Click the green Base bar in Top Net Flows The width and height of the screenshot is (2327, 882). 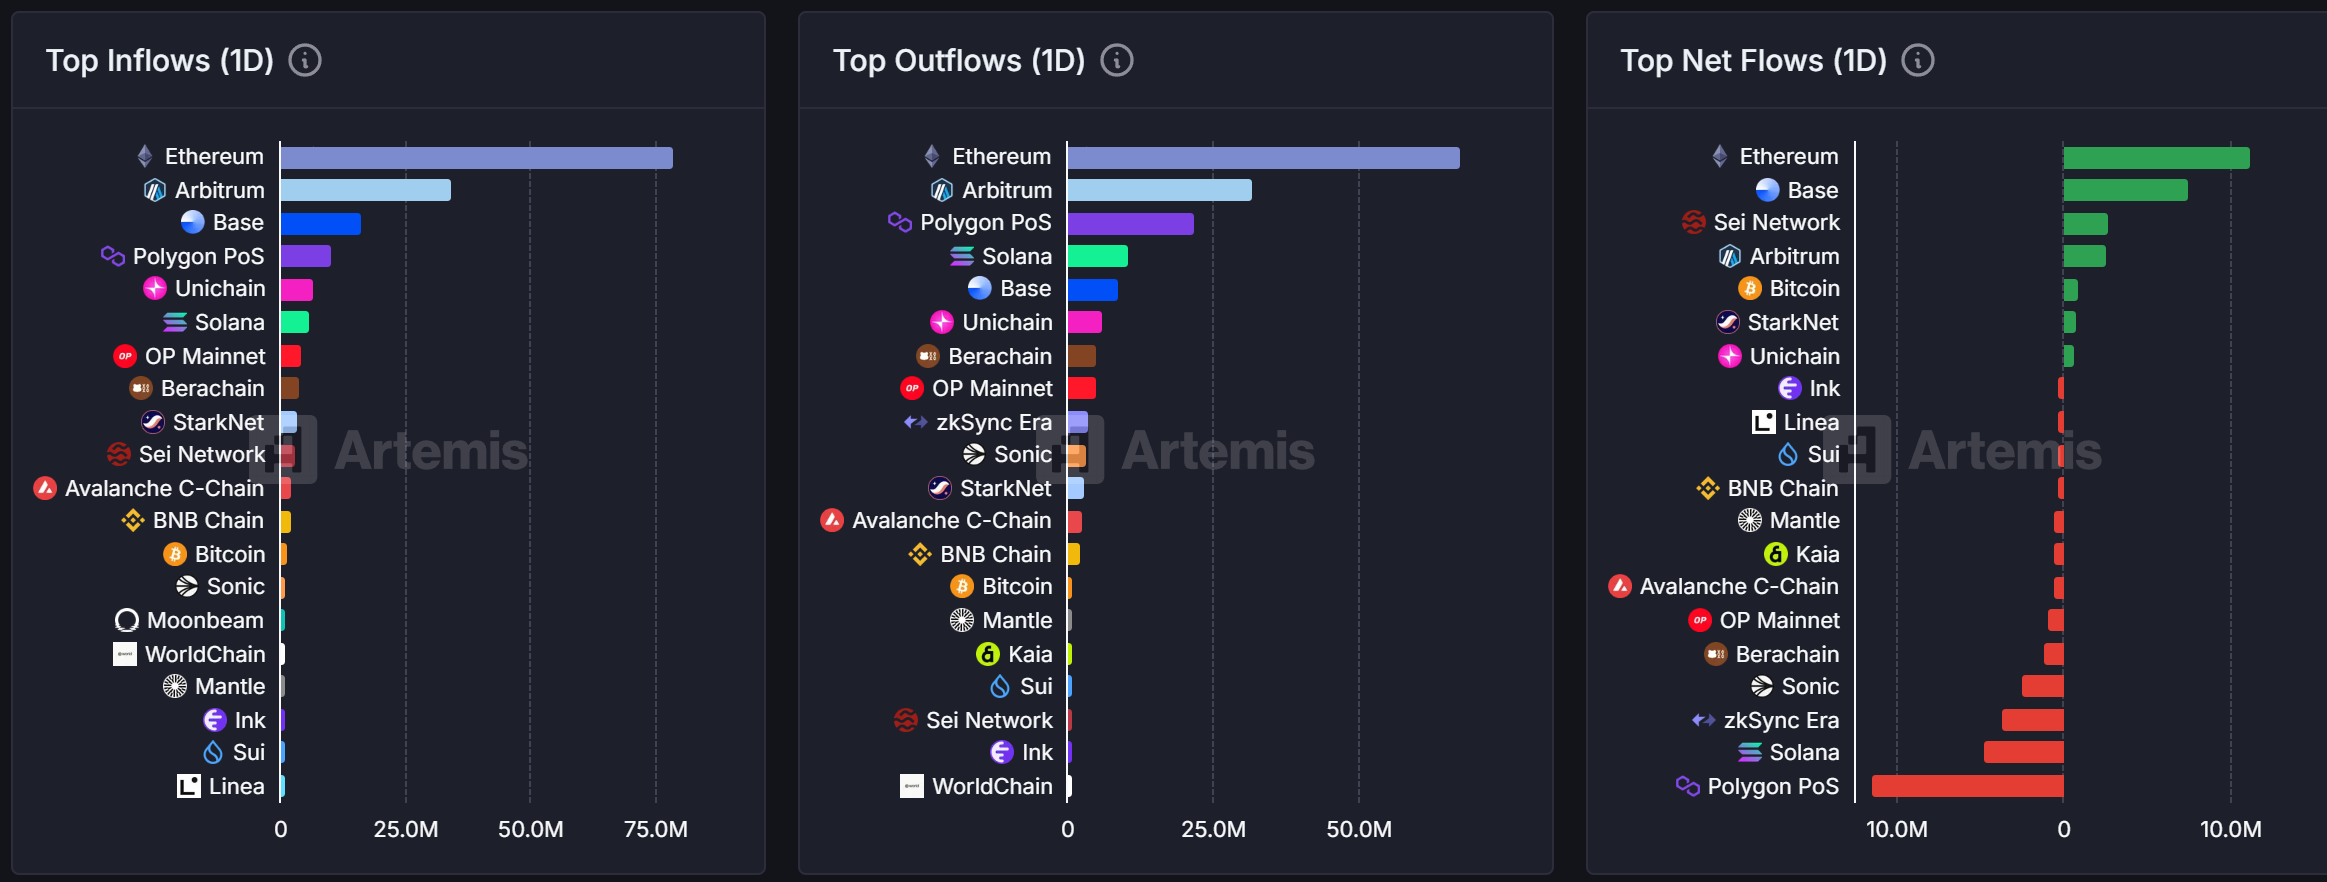coord(2126,190)
